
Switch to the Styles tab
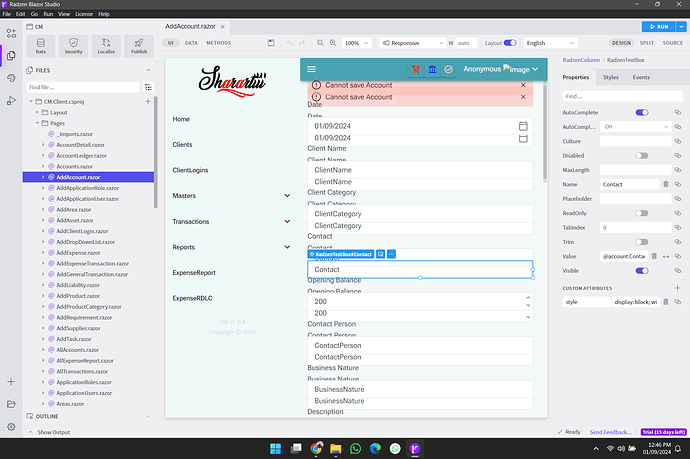(x=610, y=77)
